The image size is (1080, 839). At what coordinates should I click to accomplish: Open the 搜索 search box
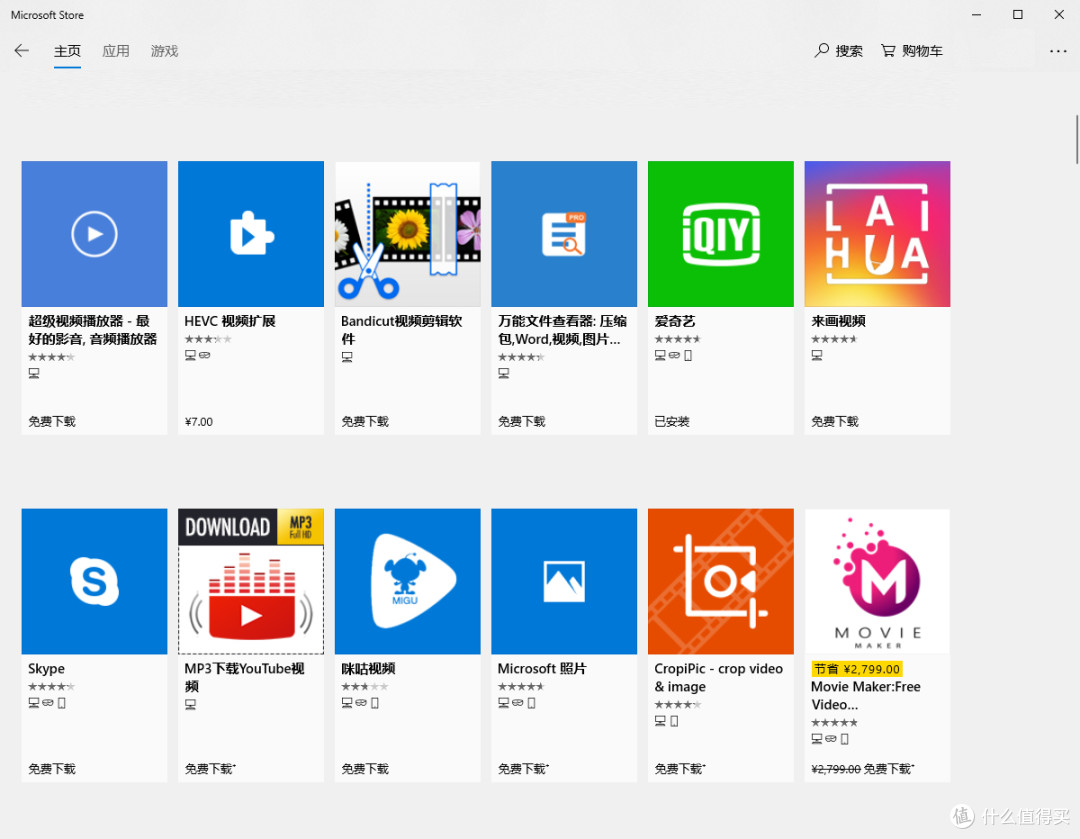coord(838,51)
